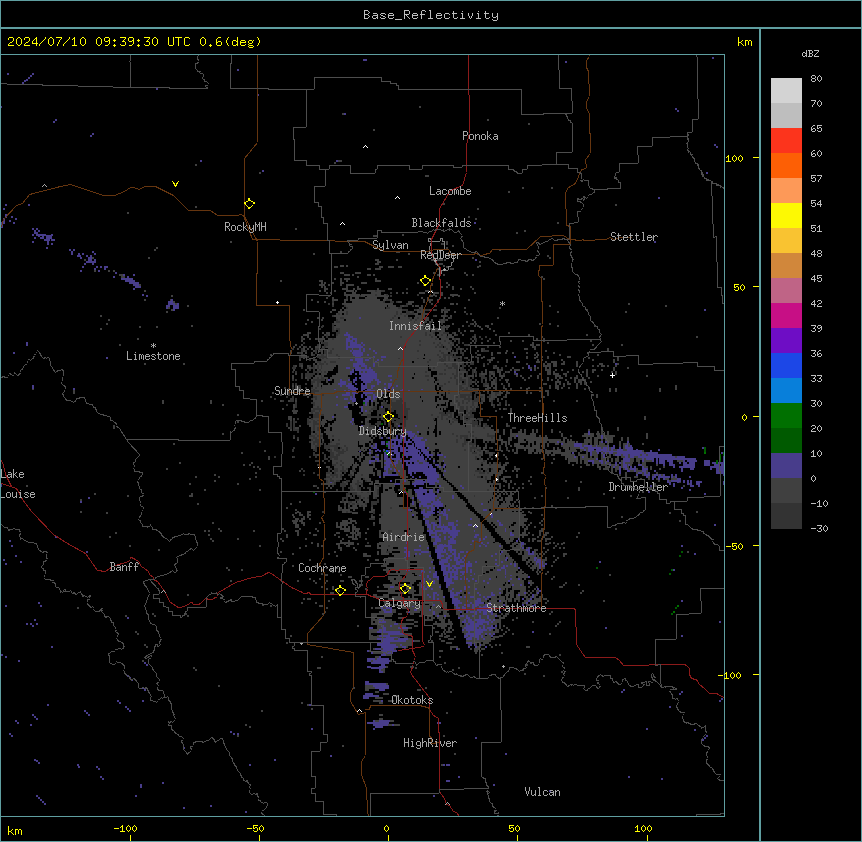
Task: Select the Didsbury label
Action: pyautogui.click(x=383, y=431)
